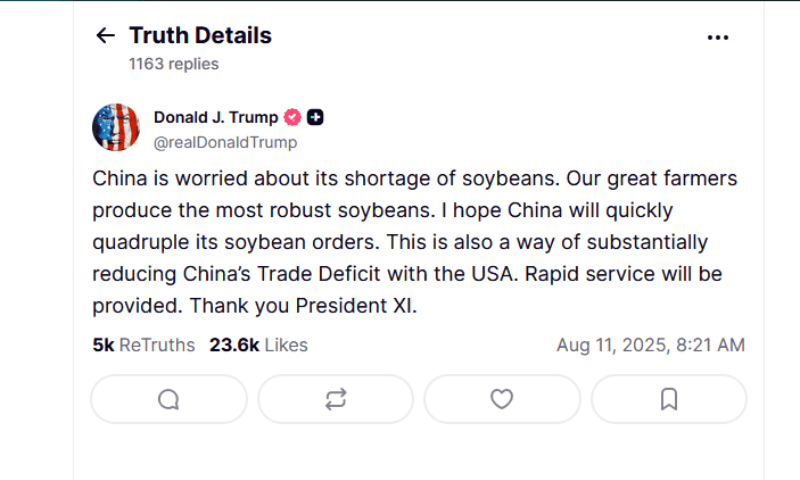The height and width of the screenshot is (480, 800).
Task: Click the Truth Details page heading
Action: pyautogui.click(x=201, y=35)
